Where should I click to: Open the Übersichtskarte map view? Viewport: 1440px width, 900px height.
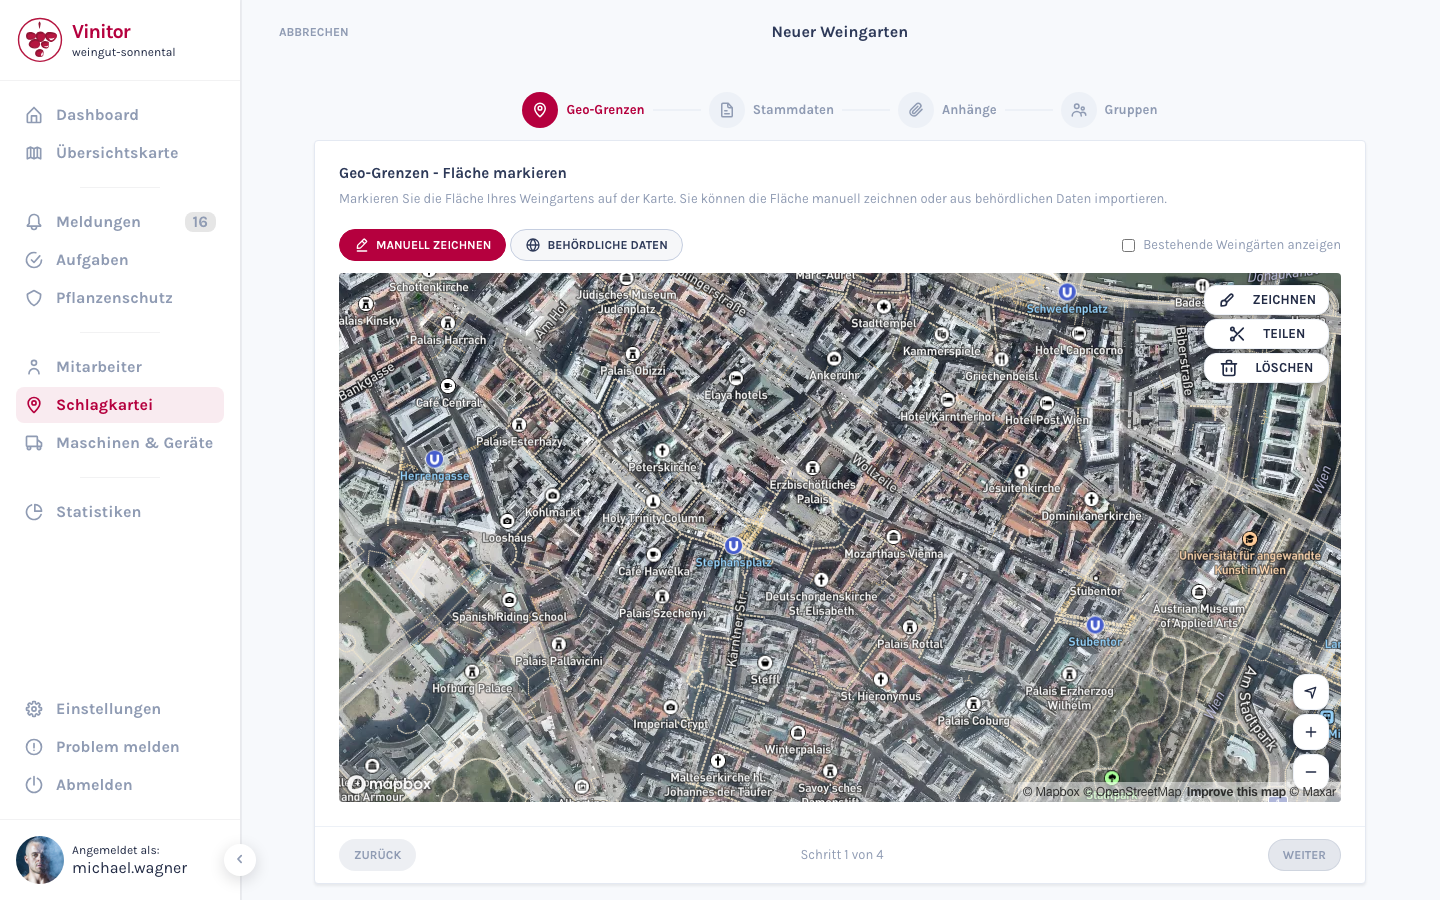[x=120, y=153]
